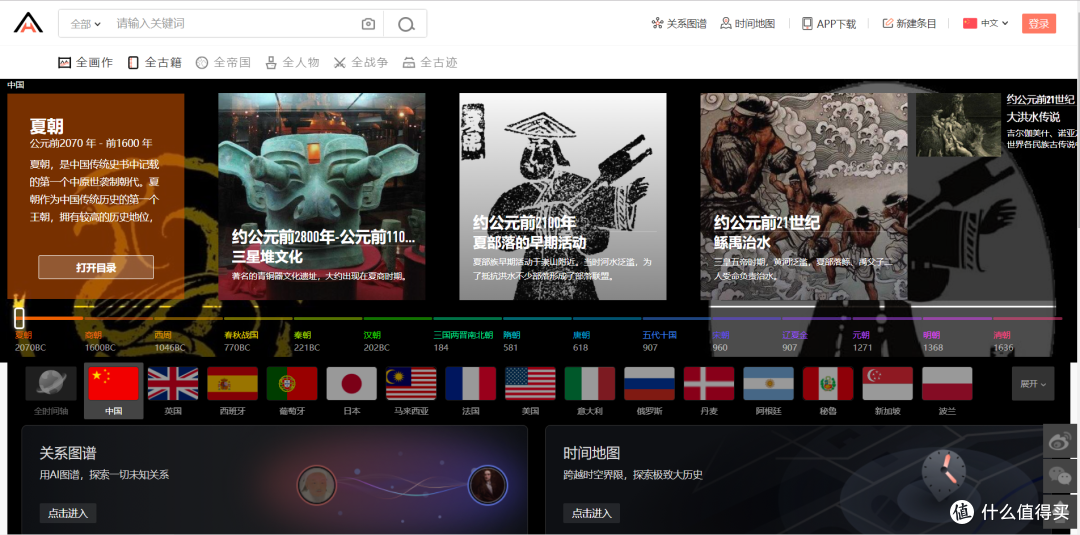
Task: Select the 全古籍 tab
Action: [154, 63]
